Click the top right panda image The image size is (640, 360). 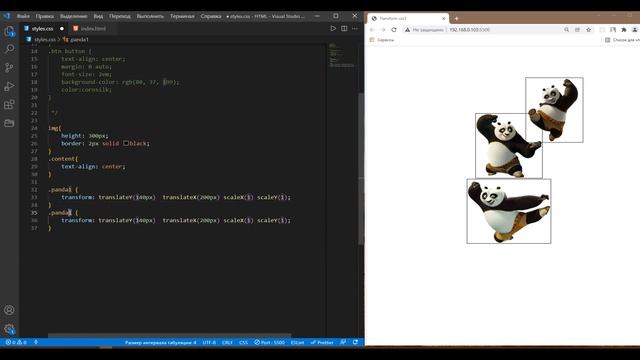point(554,110)
